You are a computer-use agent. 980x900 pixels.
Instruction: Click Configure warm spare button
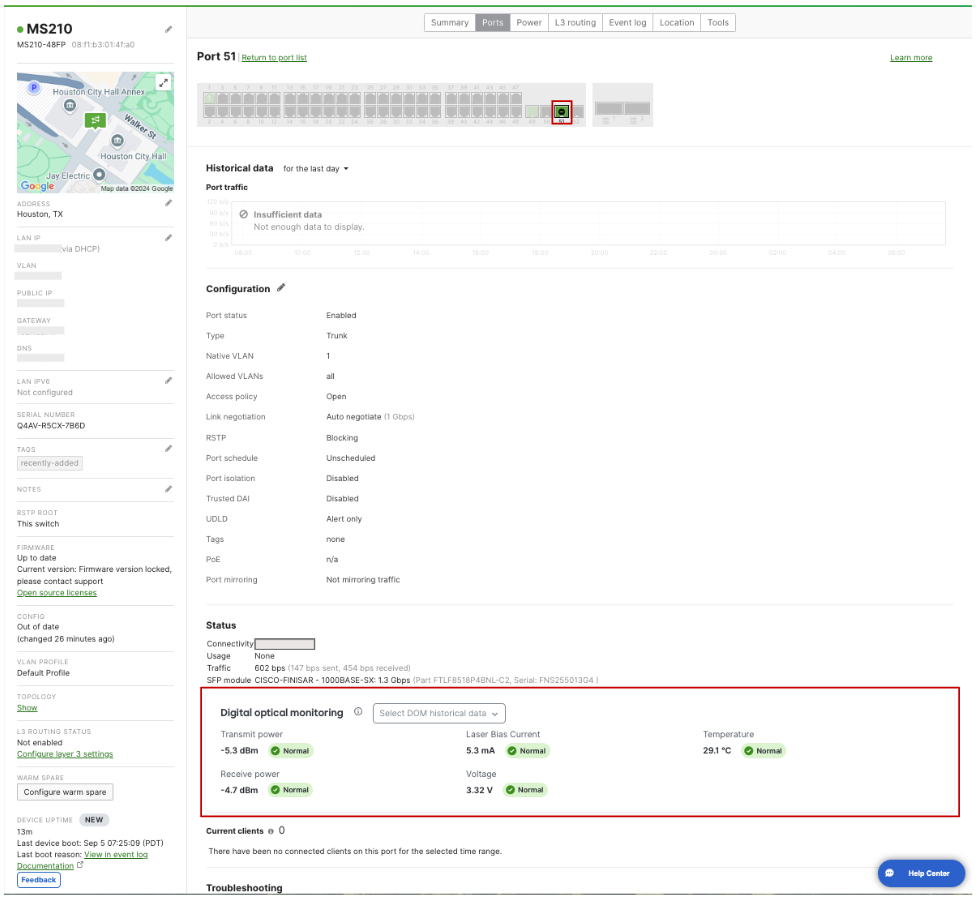click(x=65, y=792)
